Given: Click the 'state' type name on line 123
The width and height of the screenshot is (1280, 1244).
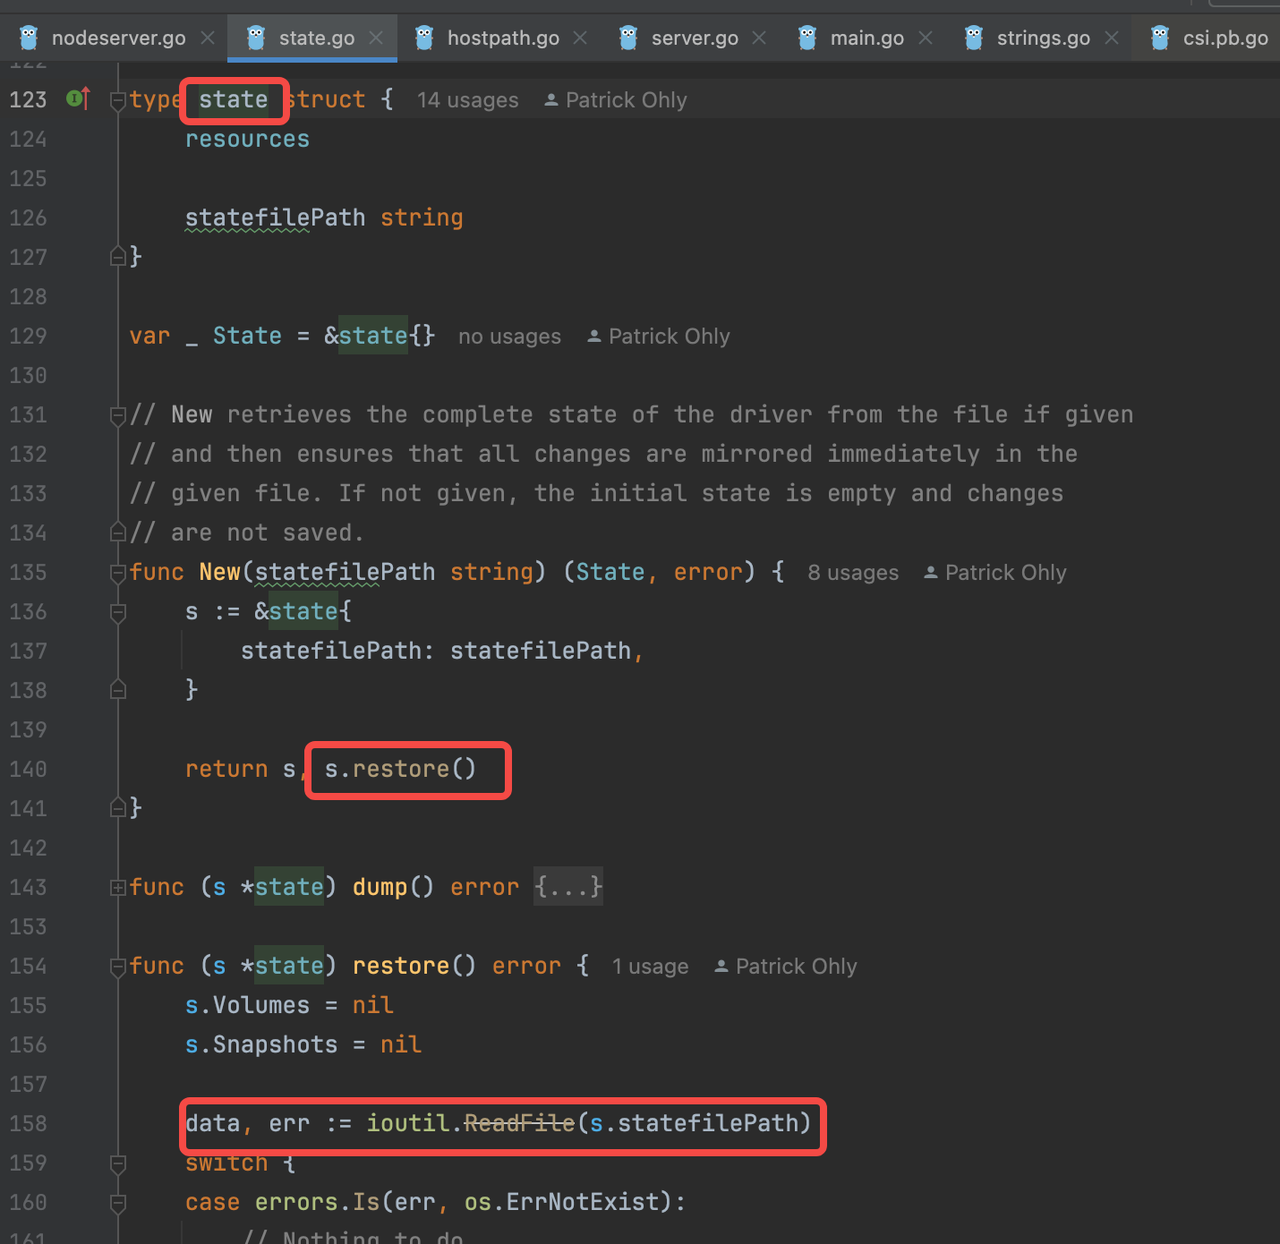Looking at the screenshot, I should point(233,100).
